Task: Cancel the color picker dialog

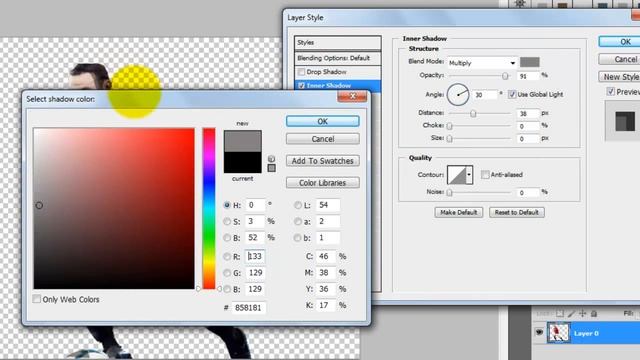Action: (x=322, y=139)
